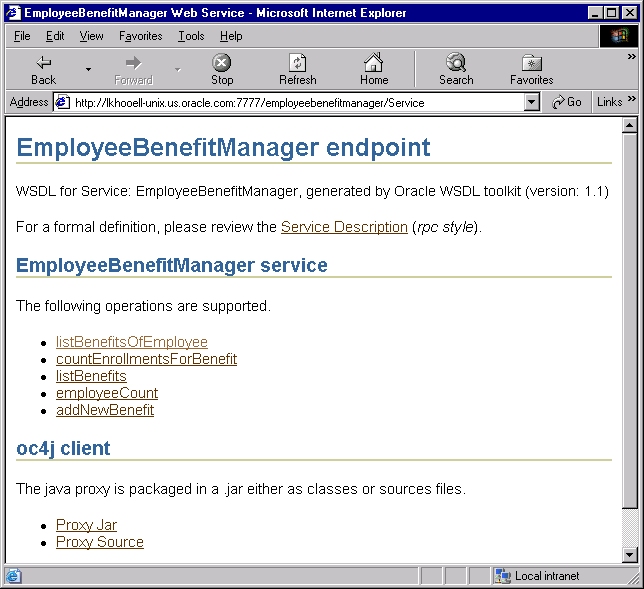Open the Service Description link

click(x=344, y=227)
